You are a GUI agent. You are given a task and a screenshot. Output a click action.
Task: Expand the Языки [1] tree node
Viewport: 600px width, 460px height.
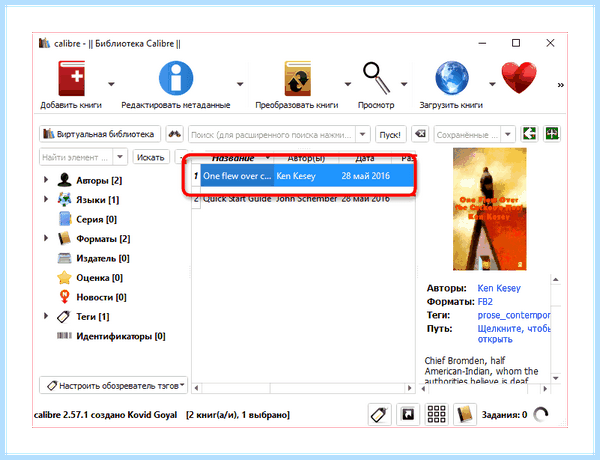tap(46, 199)
